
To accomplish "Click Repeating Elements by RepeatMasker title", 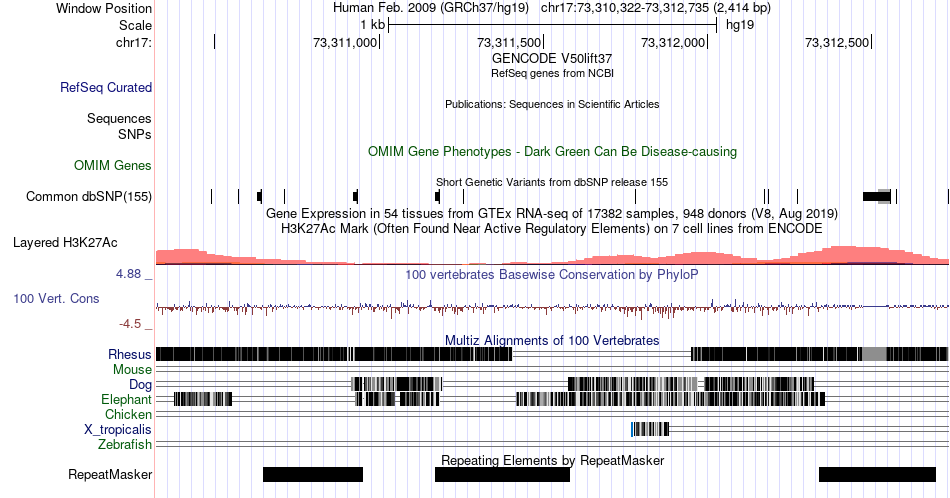I will click(x=552, y=460).
